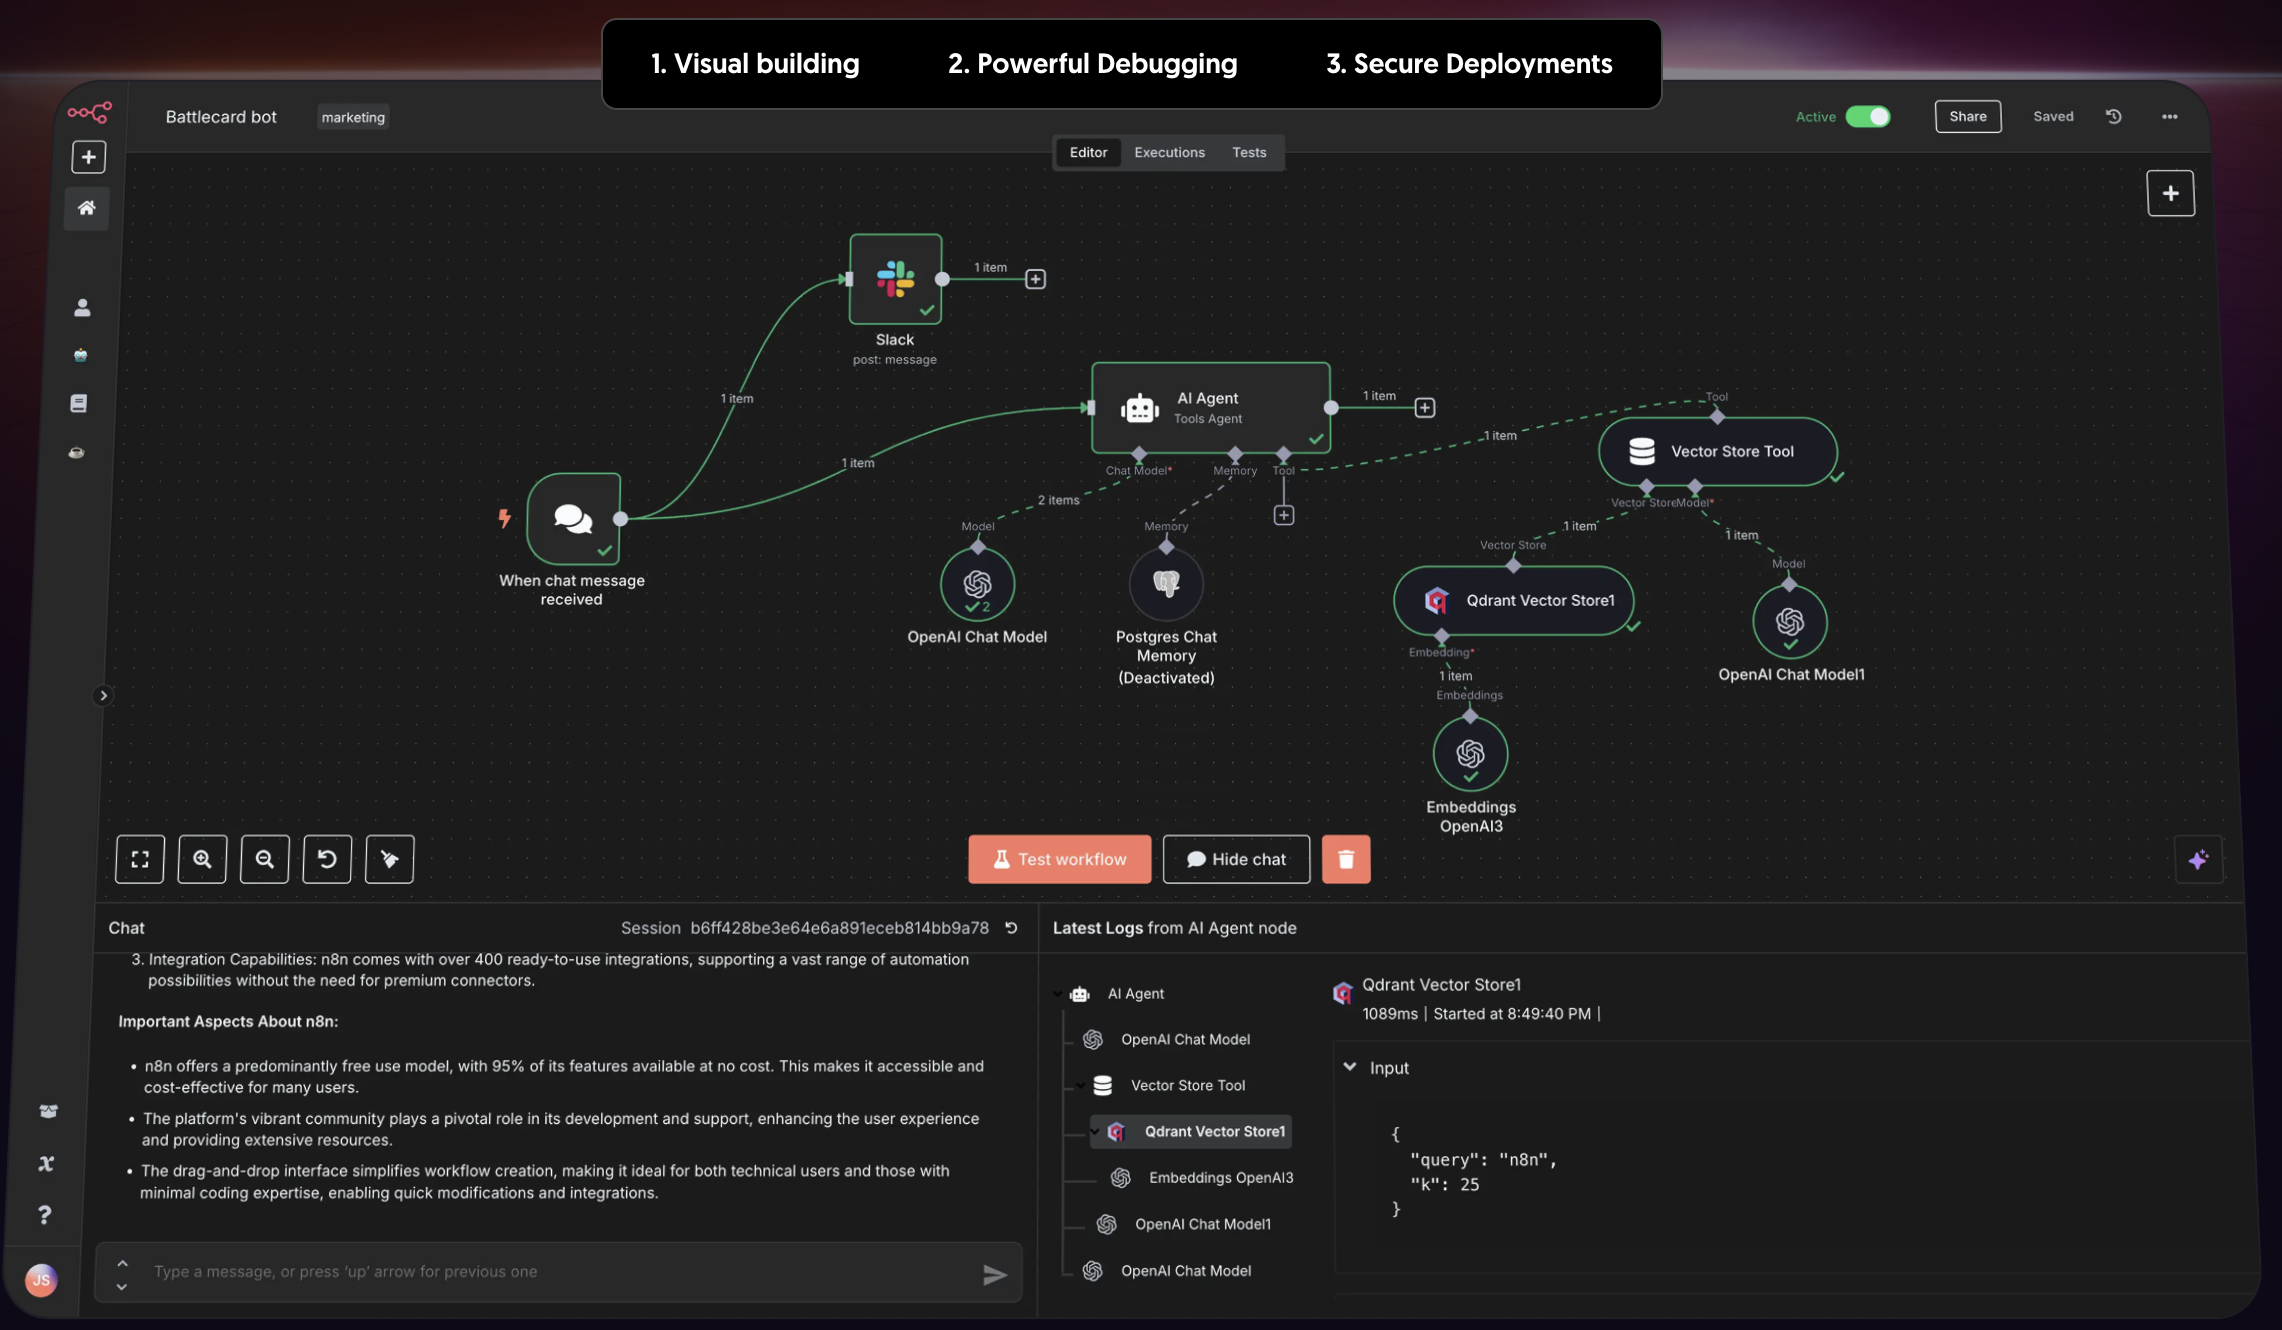Open the AI assistant sparkle button
Image resolution: width=2282 pixels, height=1330 pixels.
(x=2198, y=860)
